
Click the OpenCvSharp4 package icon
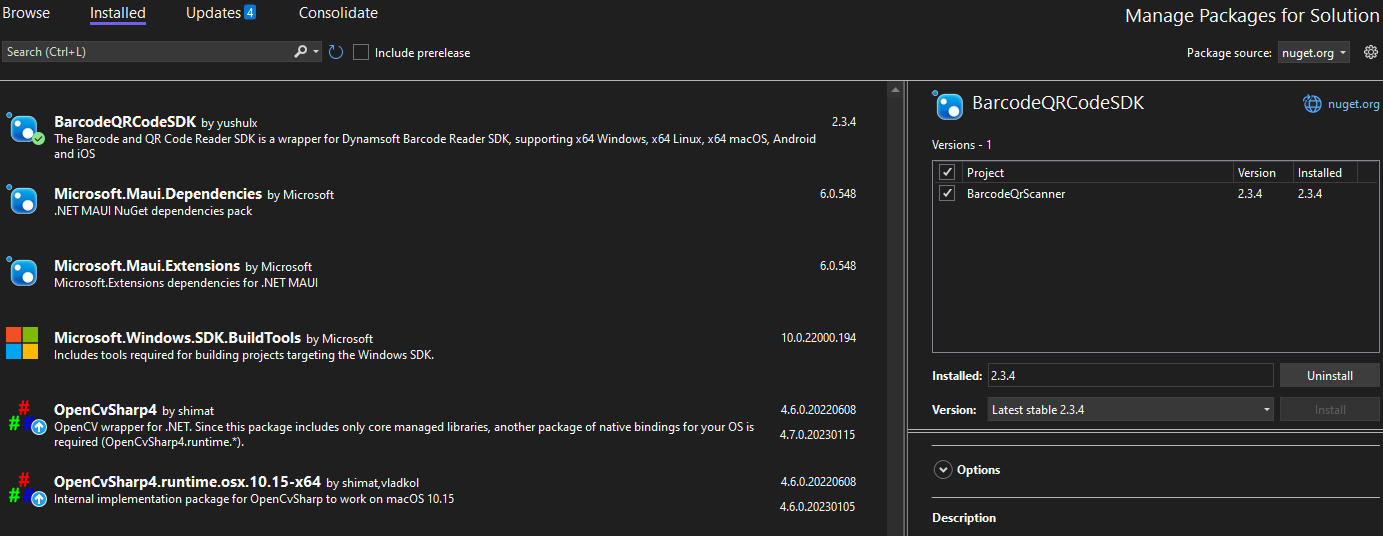pyautogui.click(x=26, y=416)
